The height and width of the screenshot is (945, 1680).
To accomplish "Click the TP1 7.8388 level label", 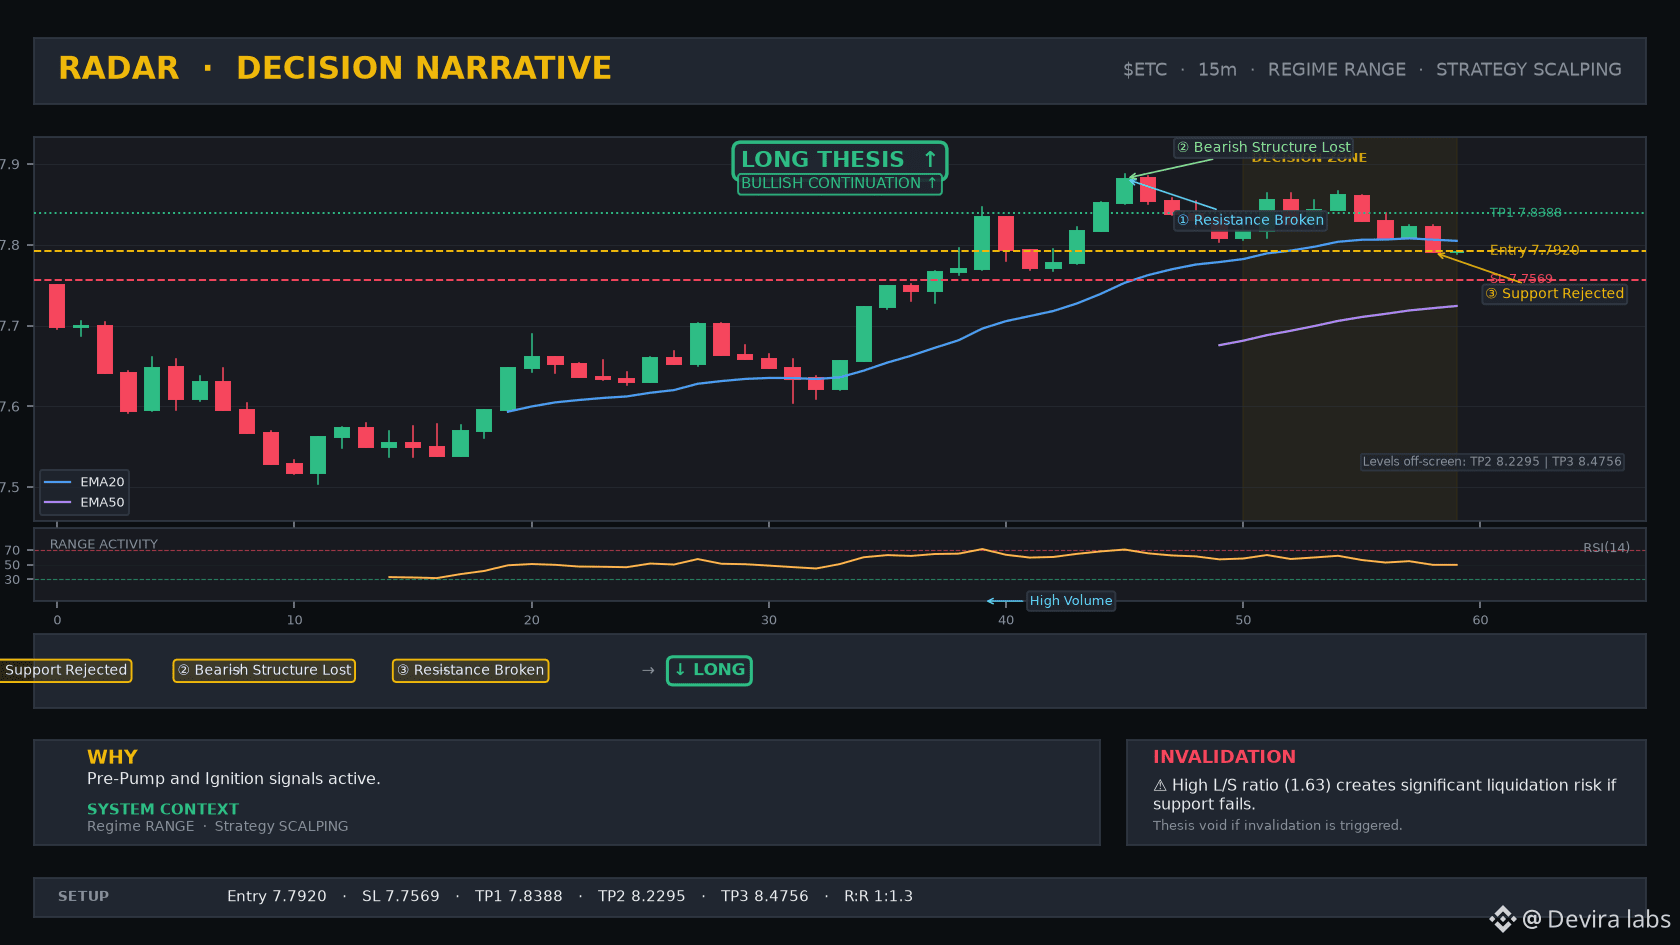I will (1525, 213).
